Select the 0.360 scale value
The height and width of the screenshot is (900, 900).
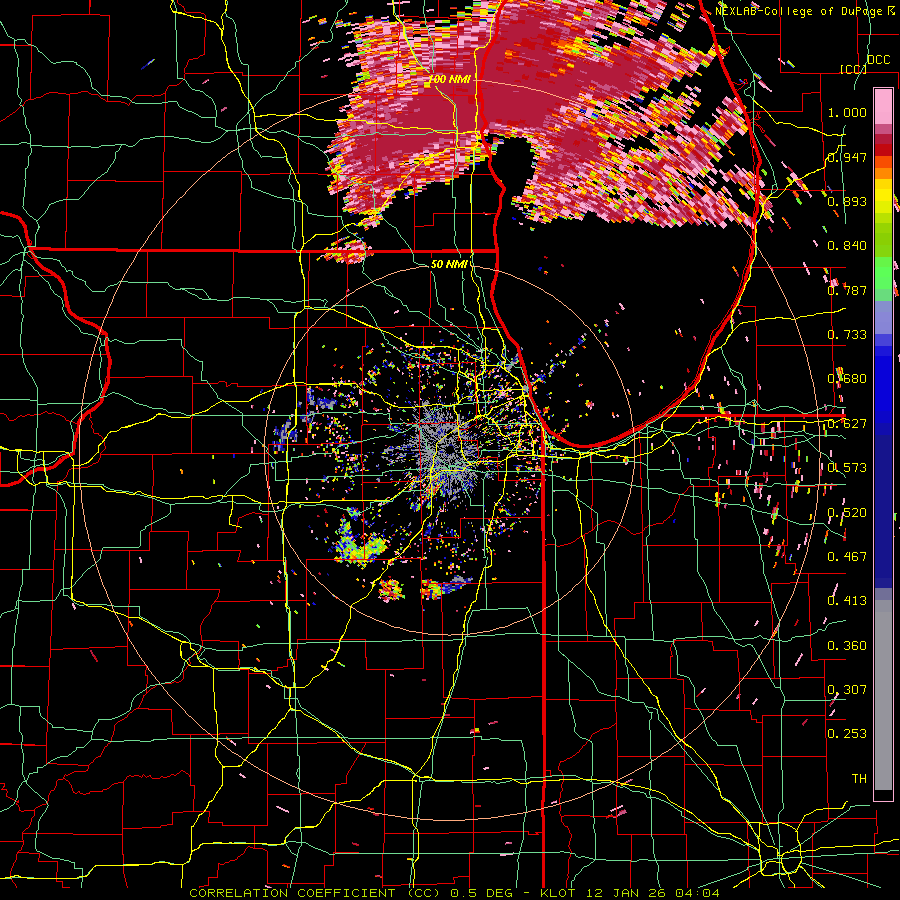(x=847, y=646)
